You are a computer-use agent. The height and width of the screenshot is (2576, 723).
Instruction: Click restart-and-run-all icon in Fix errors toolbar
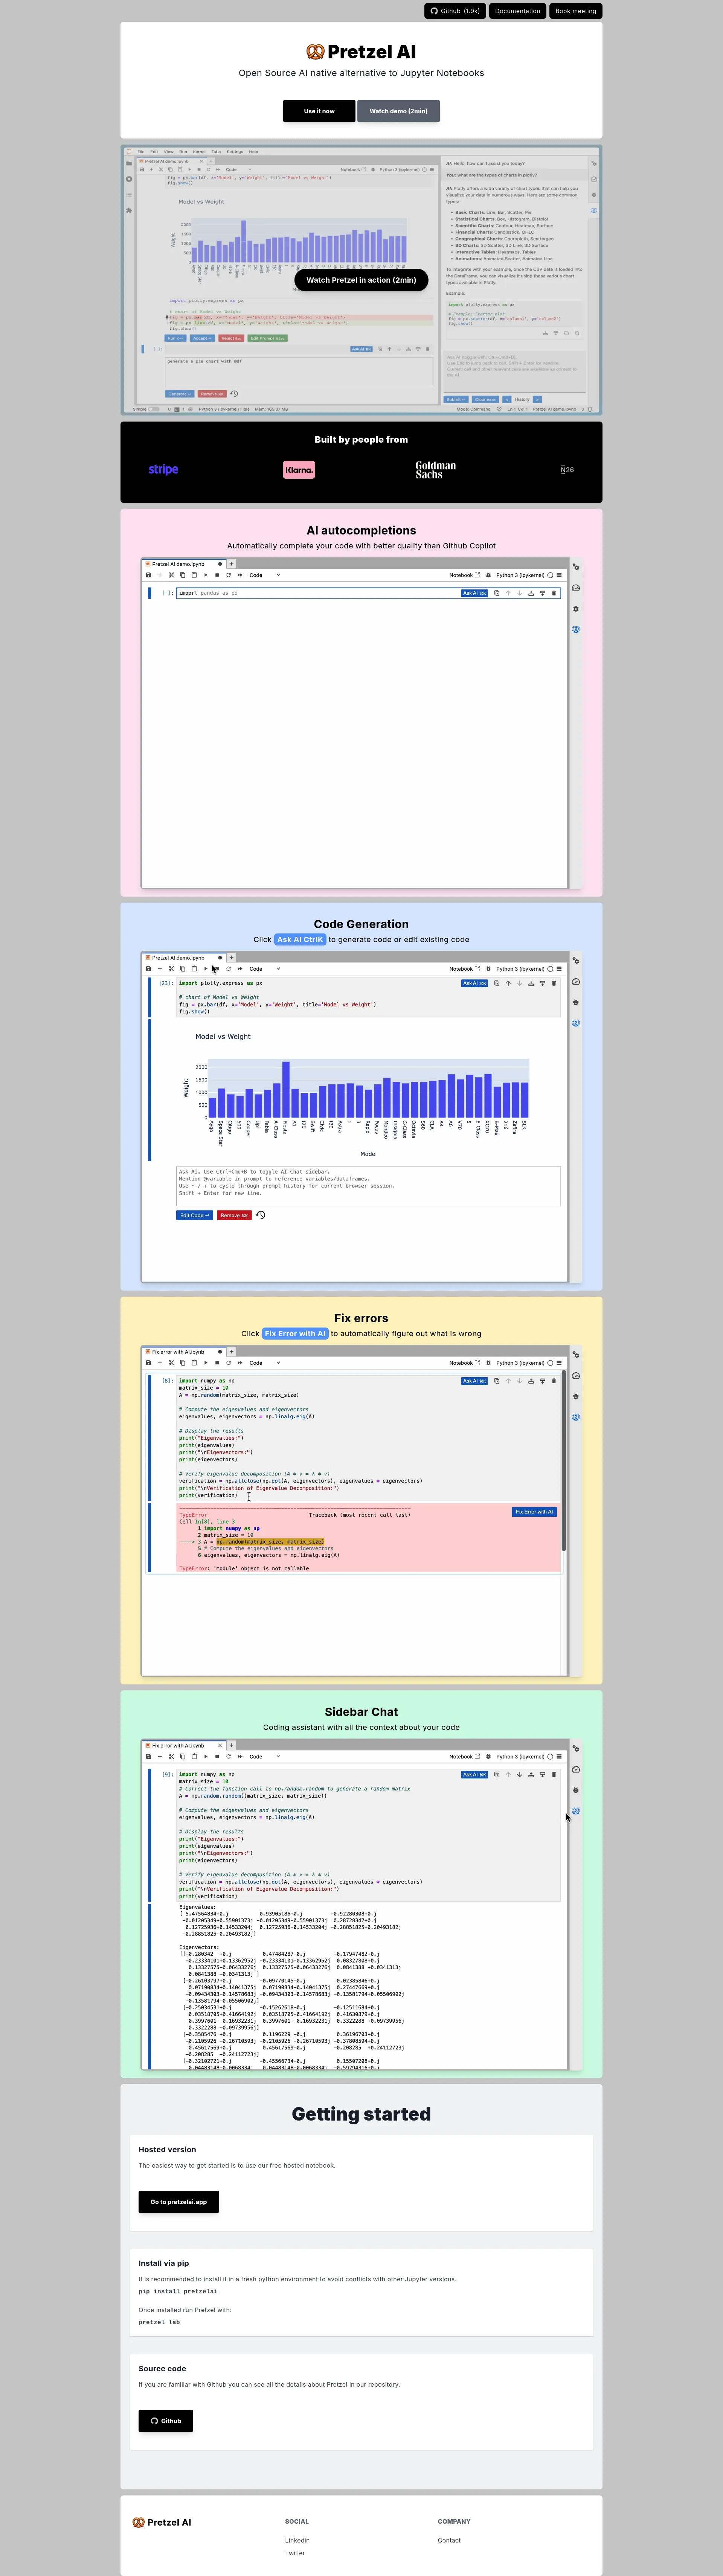pos(240,1363)
